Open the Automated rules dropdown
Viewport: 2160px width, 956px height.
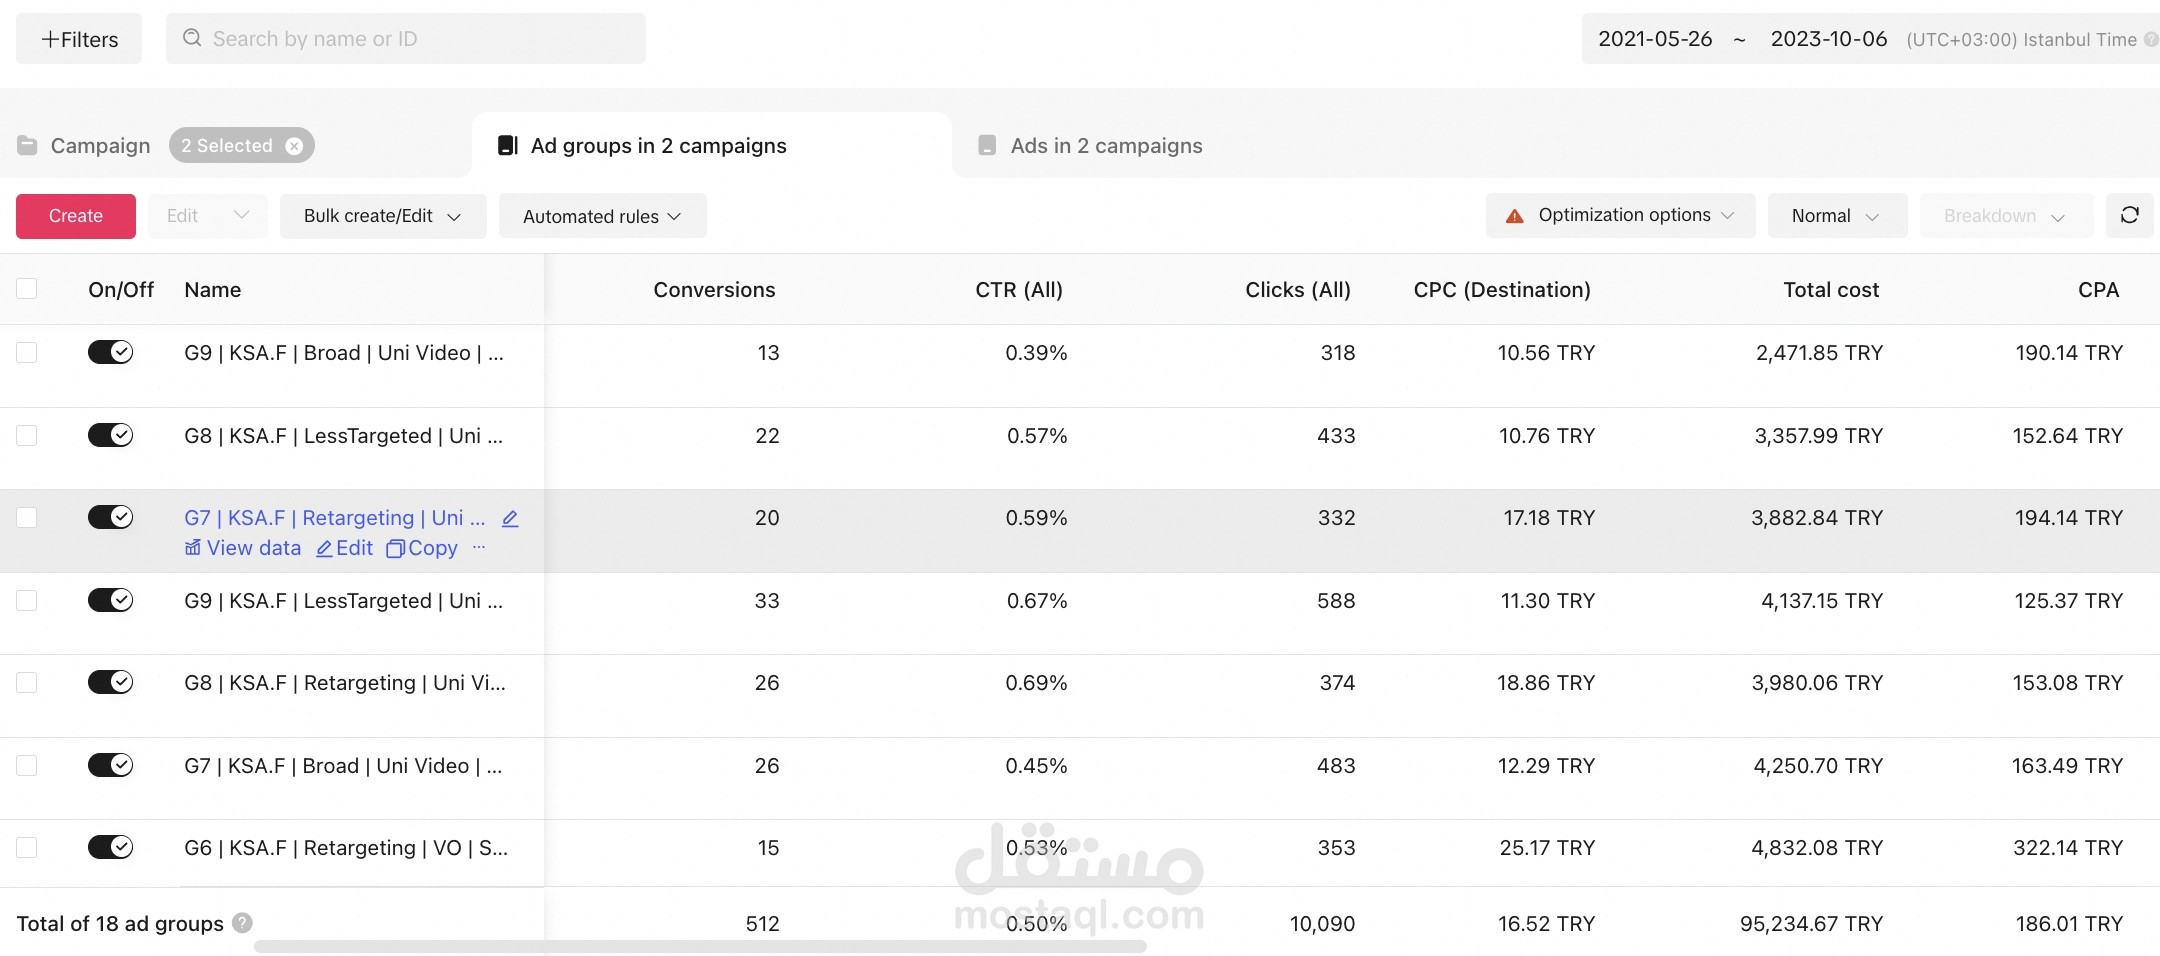(603, 216)
